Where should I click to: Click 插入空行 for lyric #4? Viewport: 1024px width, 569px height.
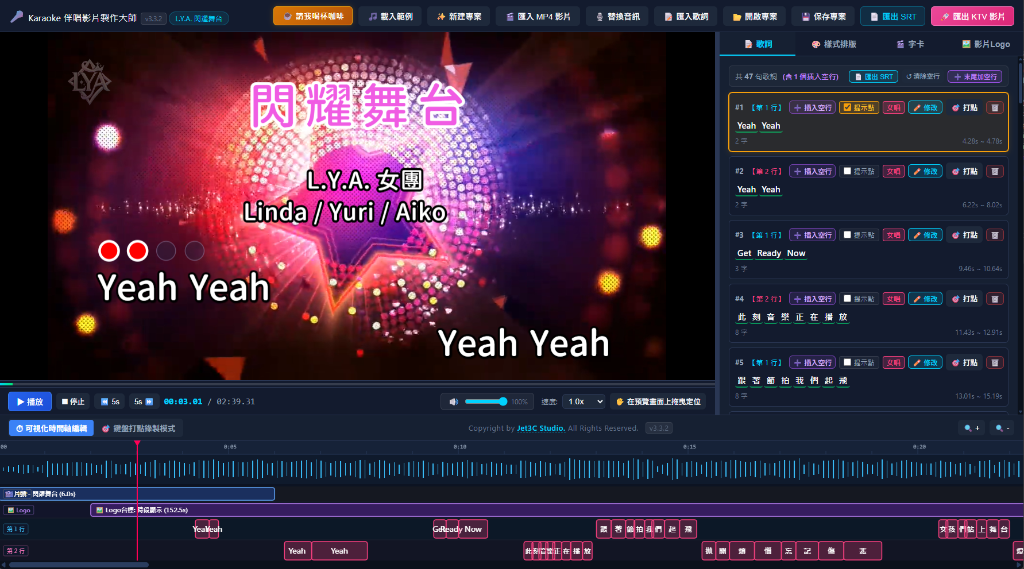coord(812,299)
